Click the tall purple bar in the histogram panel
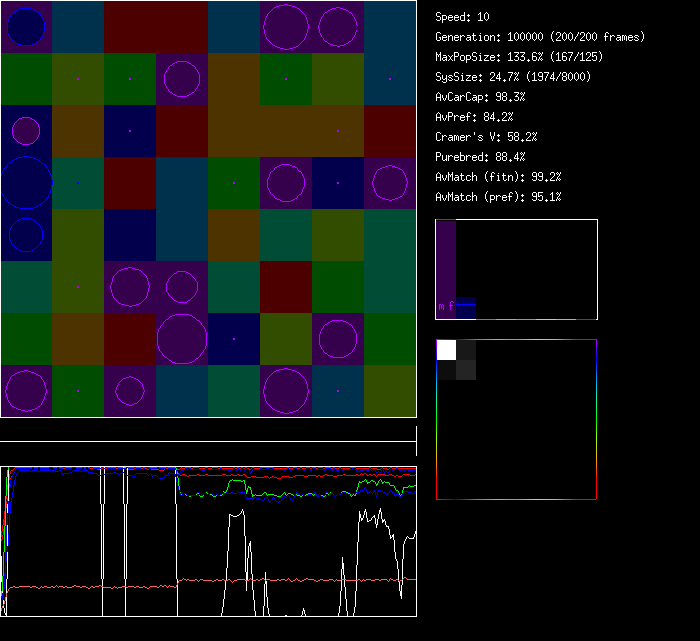Screen dimensions: 700x641 pyautogui.click(x=446, y=260)
